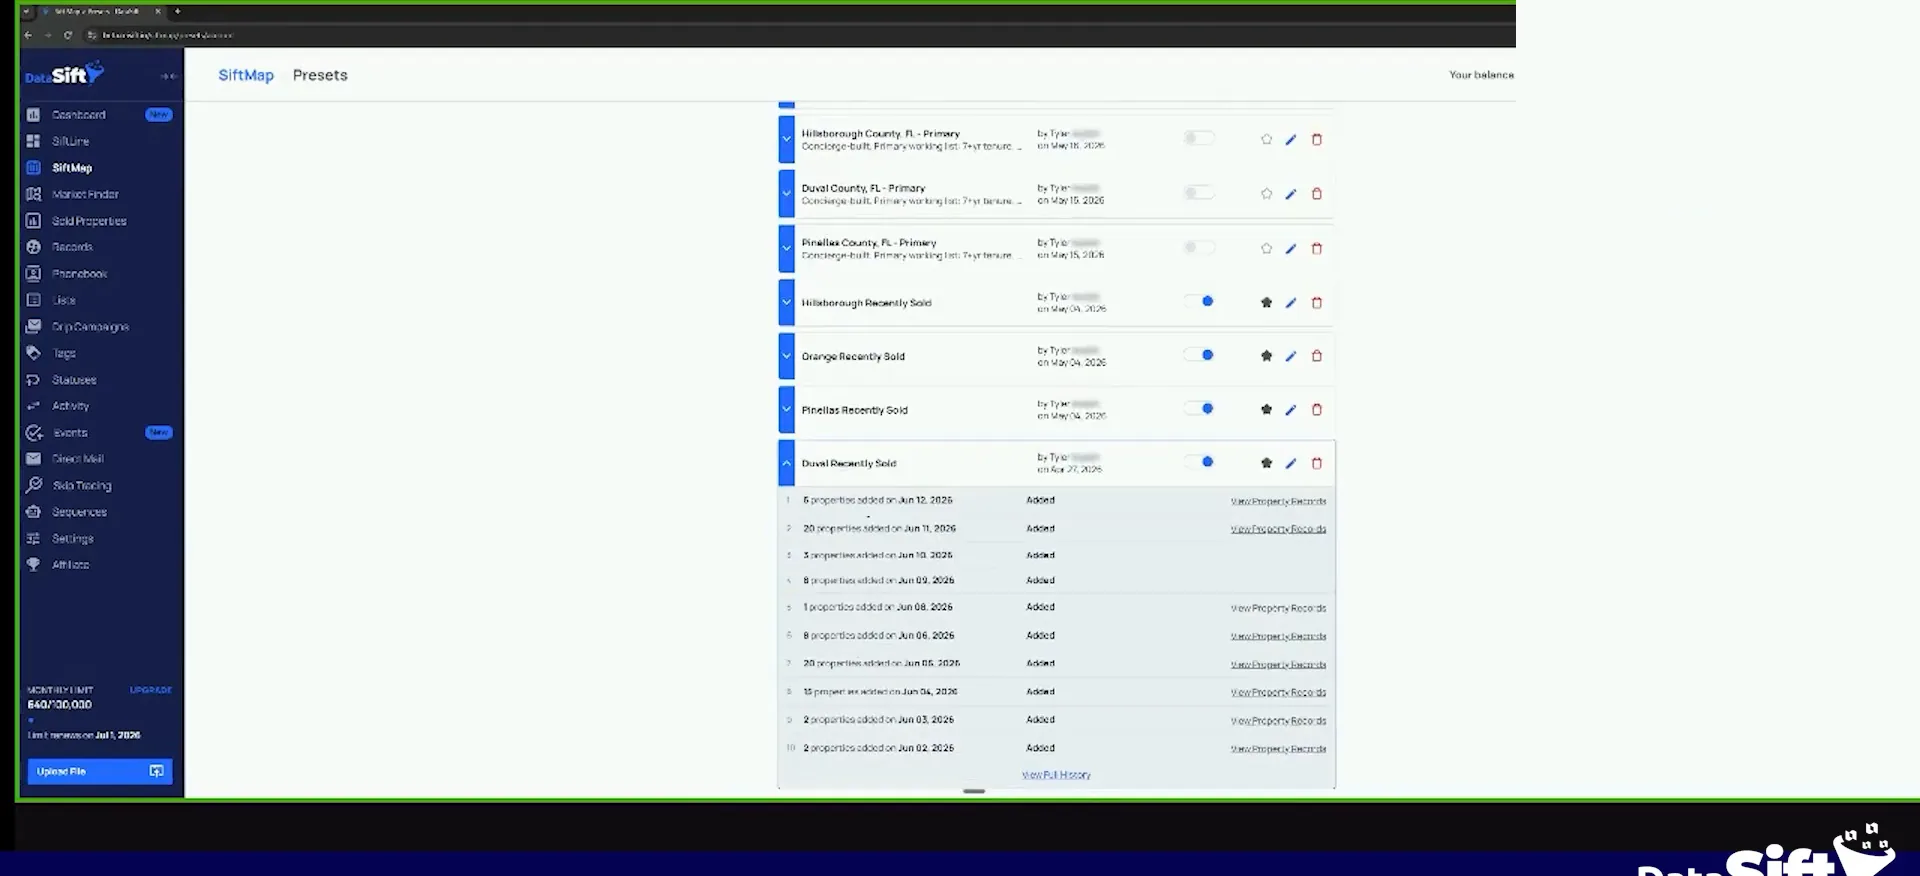Delete the Orange Recently Sold preset

click(1317, 356)
